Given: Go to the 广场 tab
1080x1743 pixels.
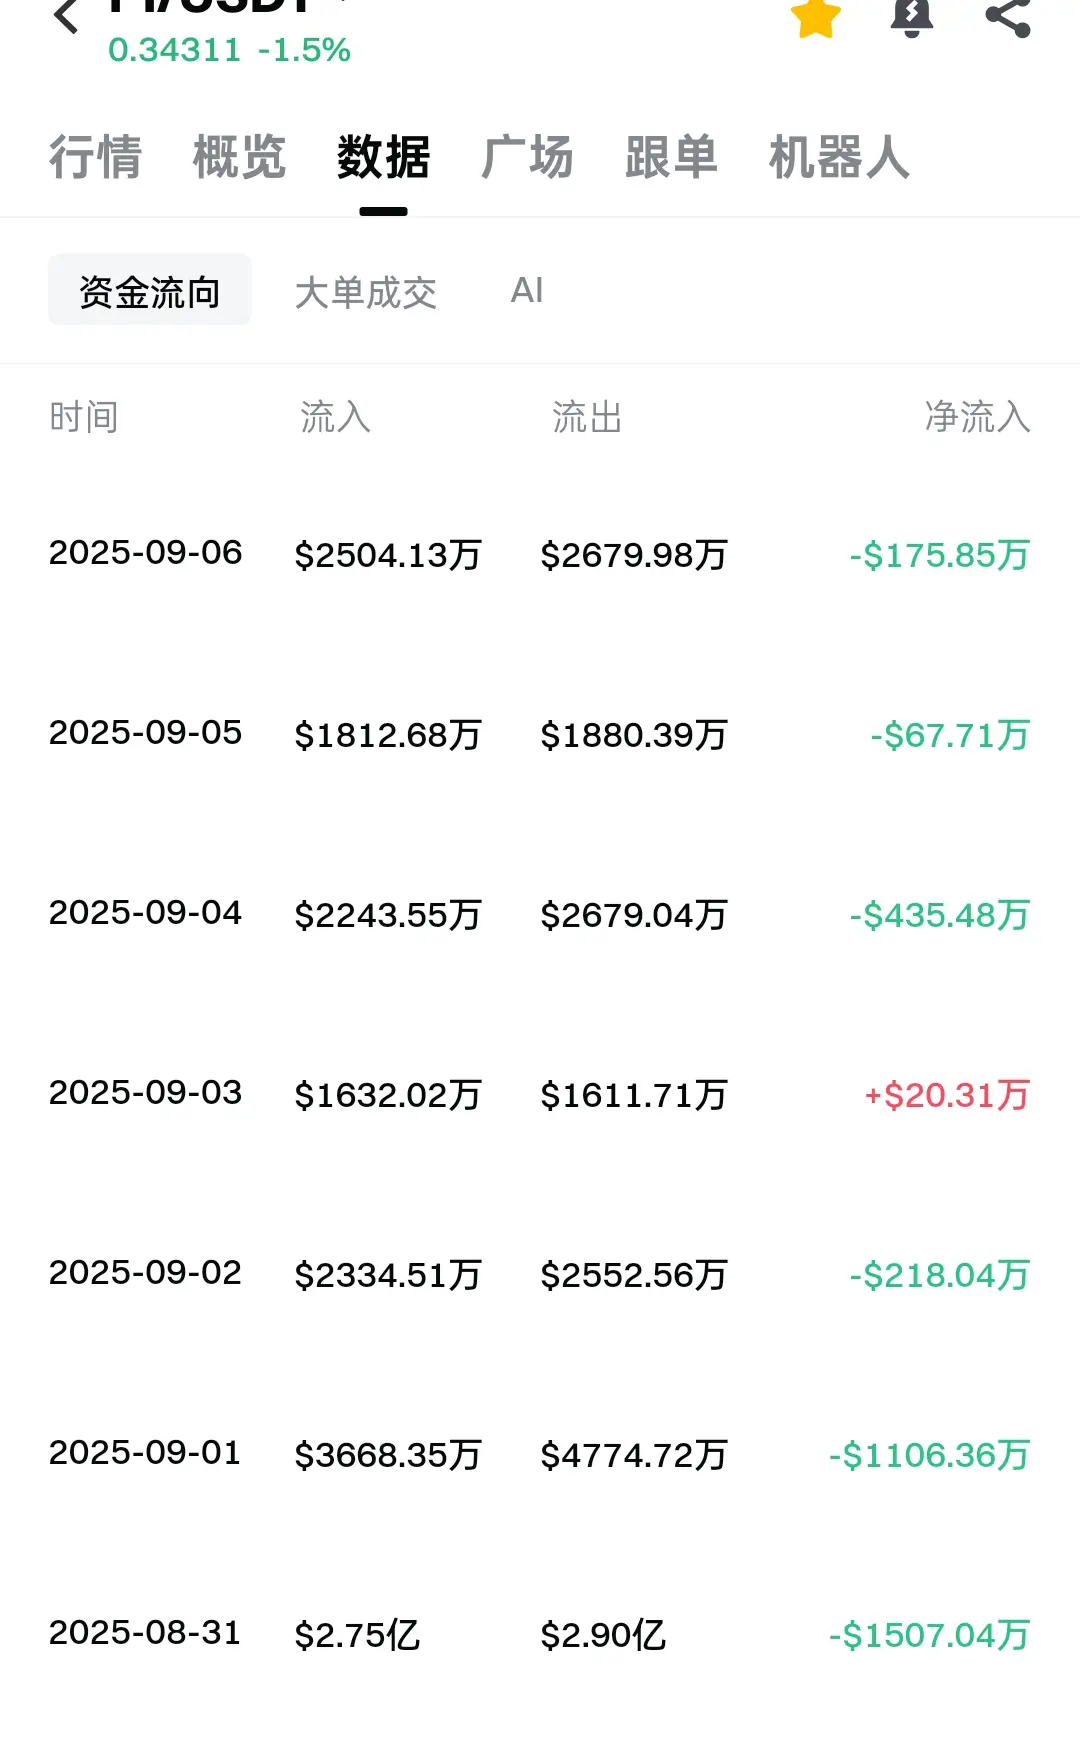Looking at the screenshot, I should click(528, 158).
